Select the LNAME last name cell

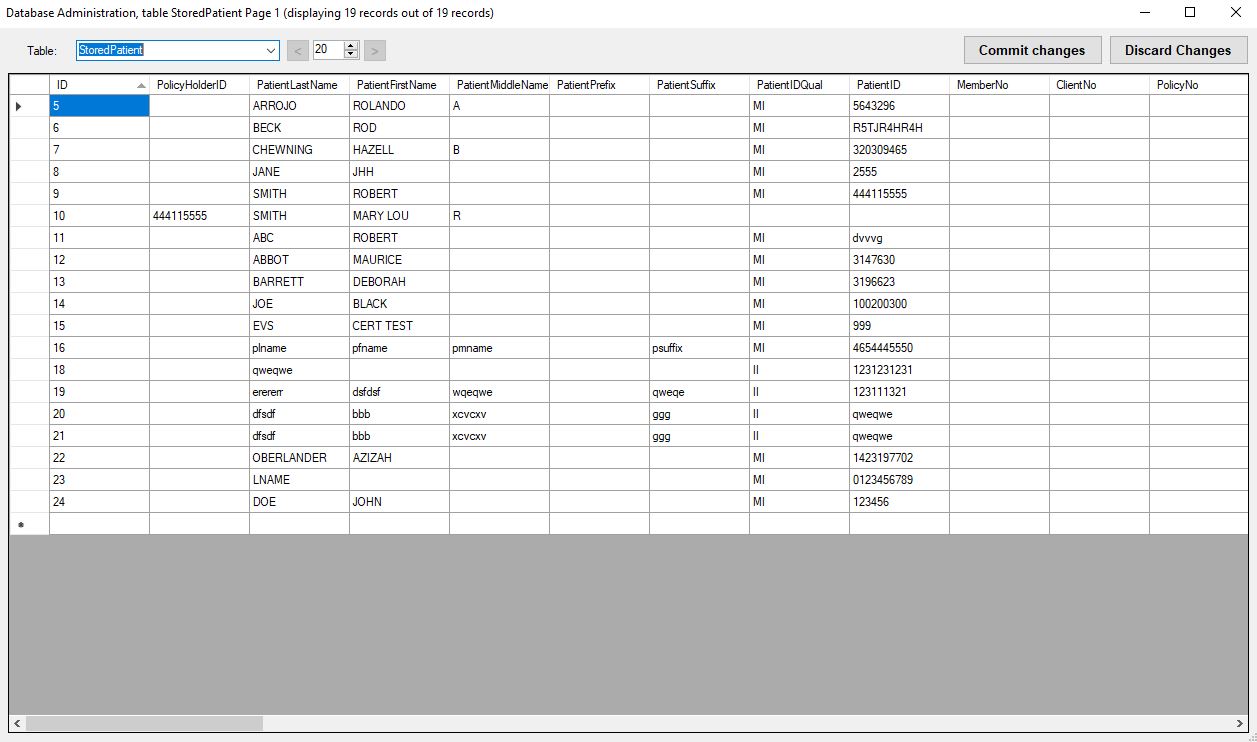click(x=299, y=480)
